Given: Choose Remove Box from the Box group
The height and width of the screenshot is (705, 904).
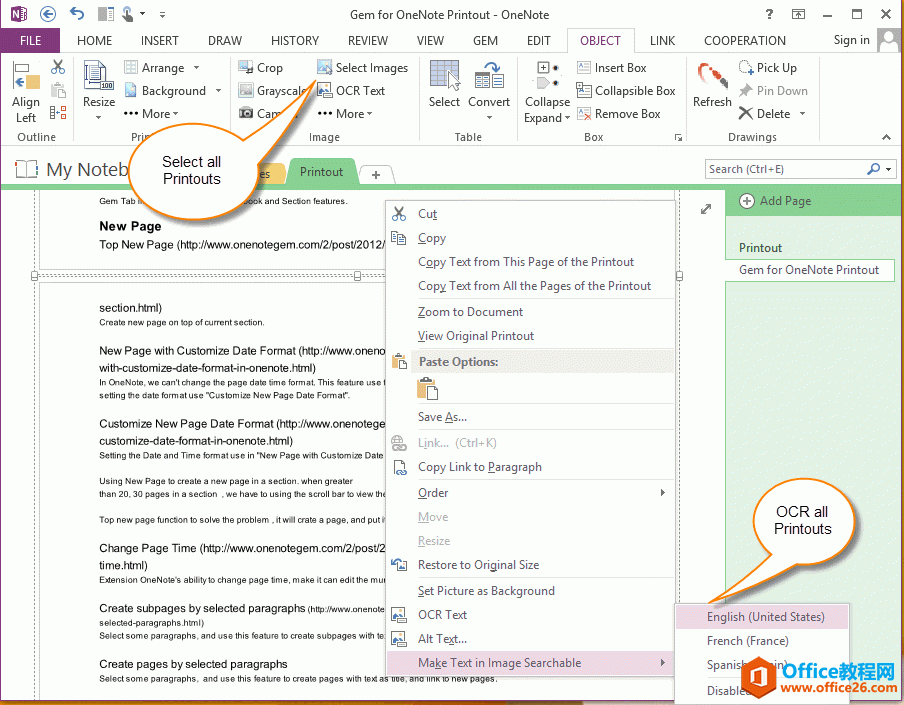Looking at the screenshot, I should [622, 113].
